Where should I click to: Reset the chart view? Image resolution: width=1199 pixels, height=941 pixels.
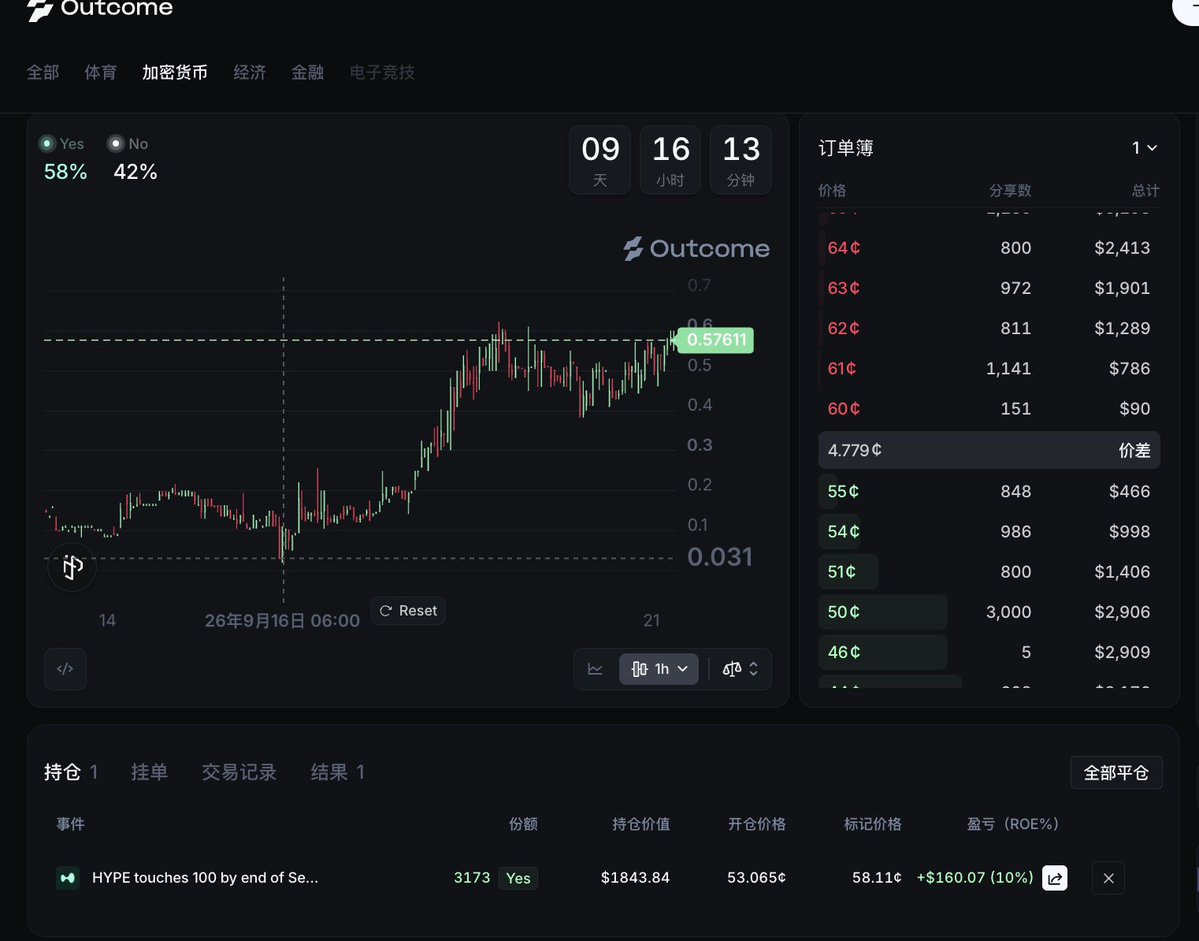click(408, 611)
